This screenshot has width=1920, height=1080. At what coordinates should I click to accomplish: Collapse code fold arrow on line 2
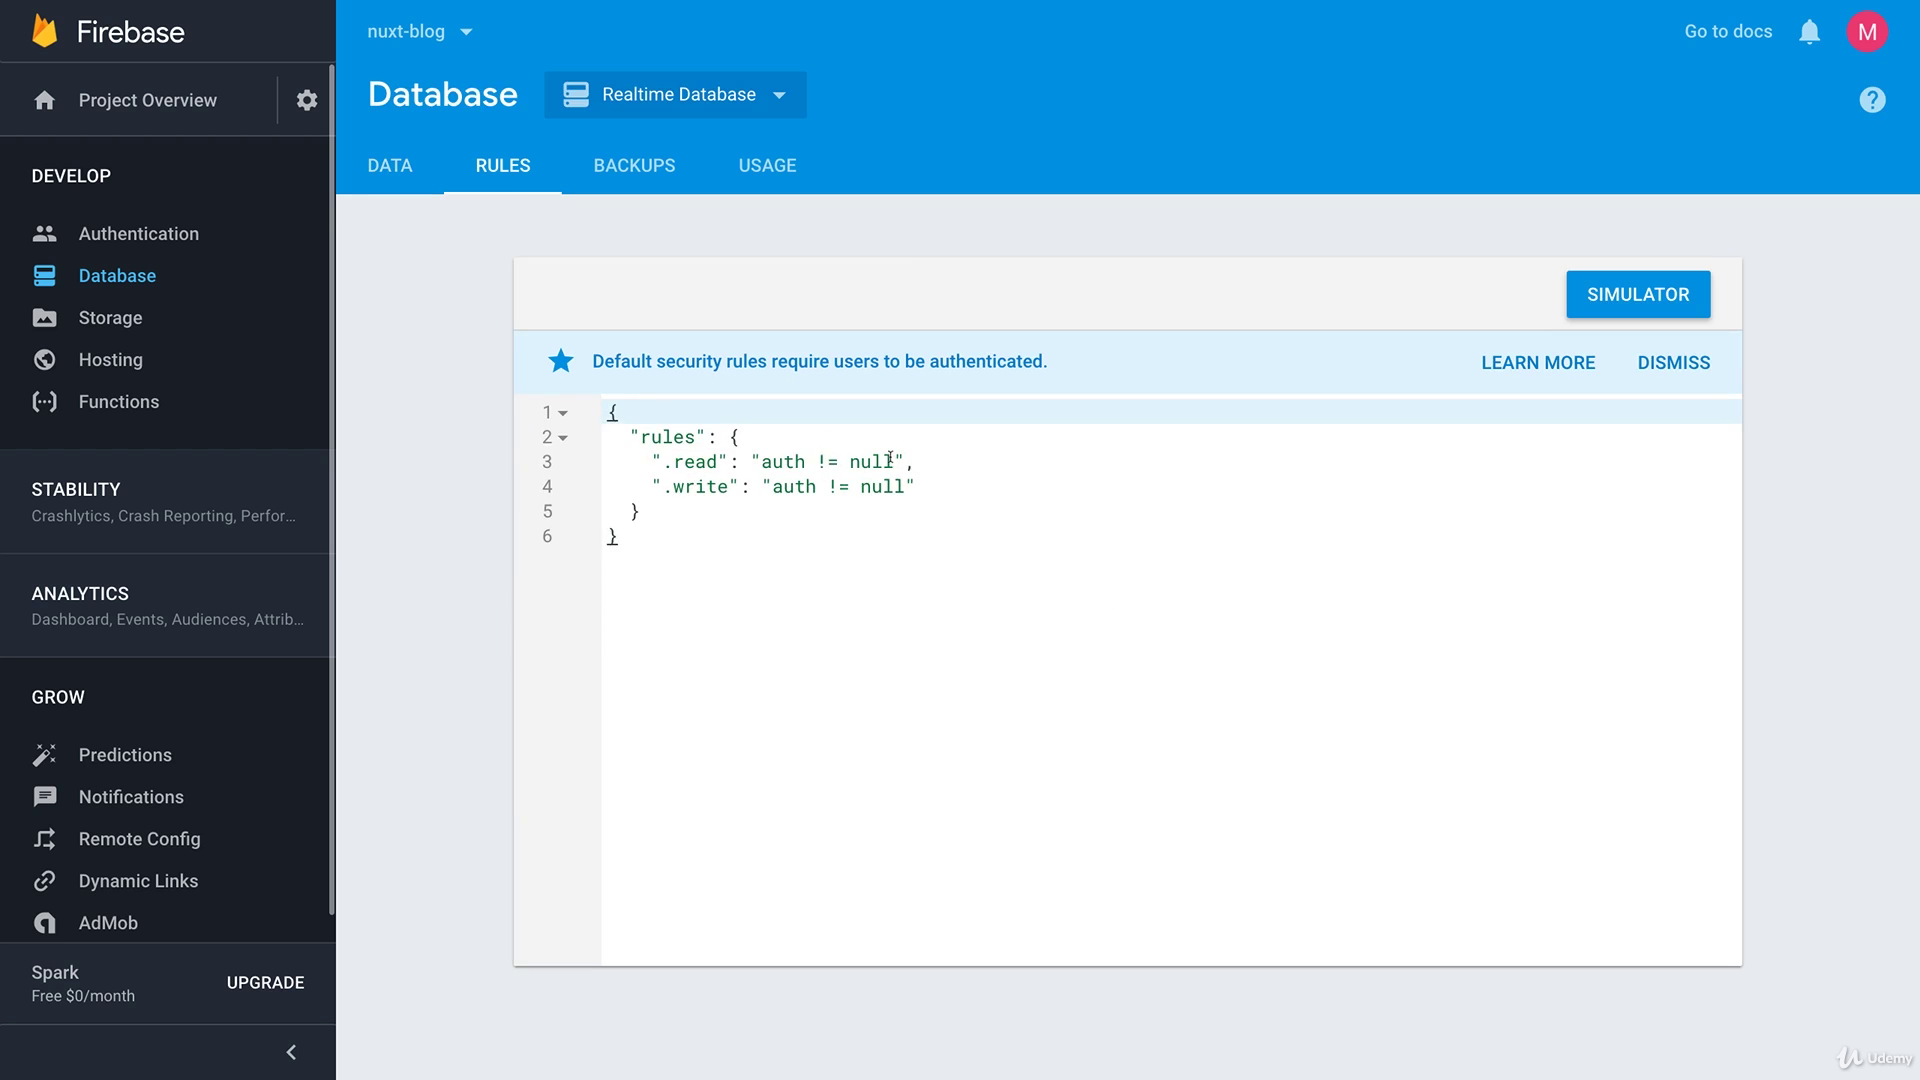563,438
